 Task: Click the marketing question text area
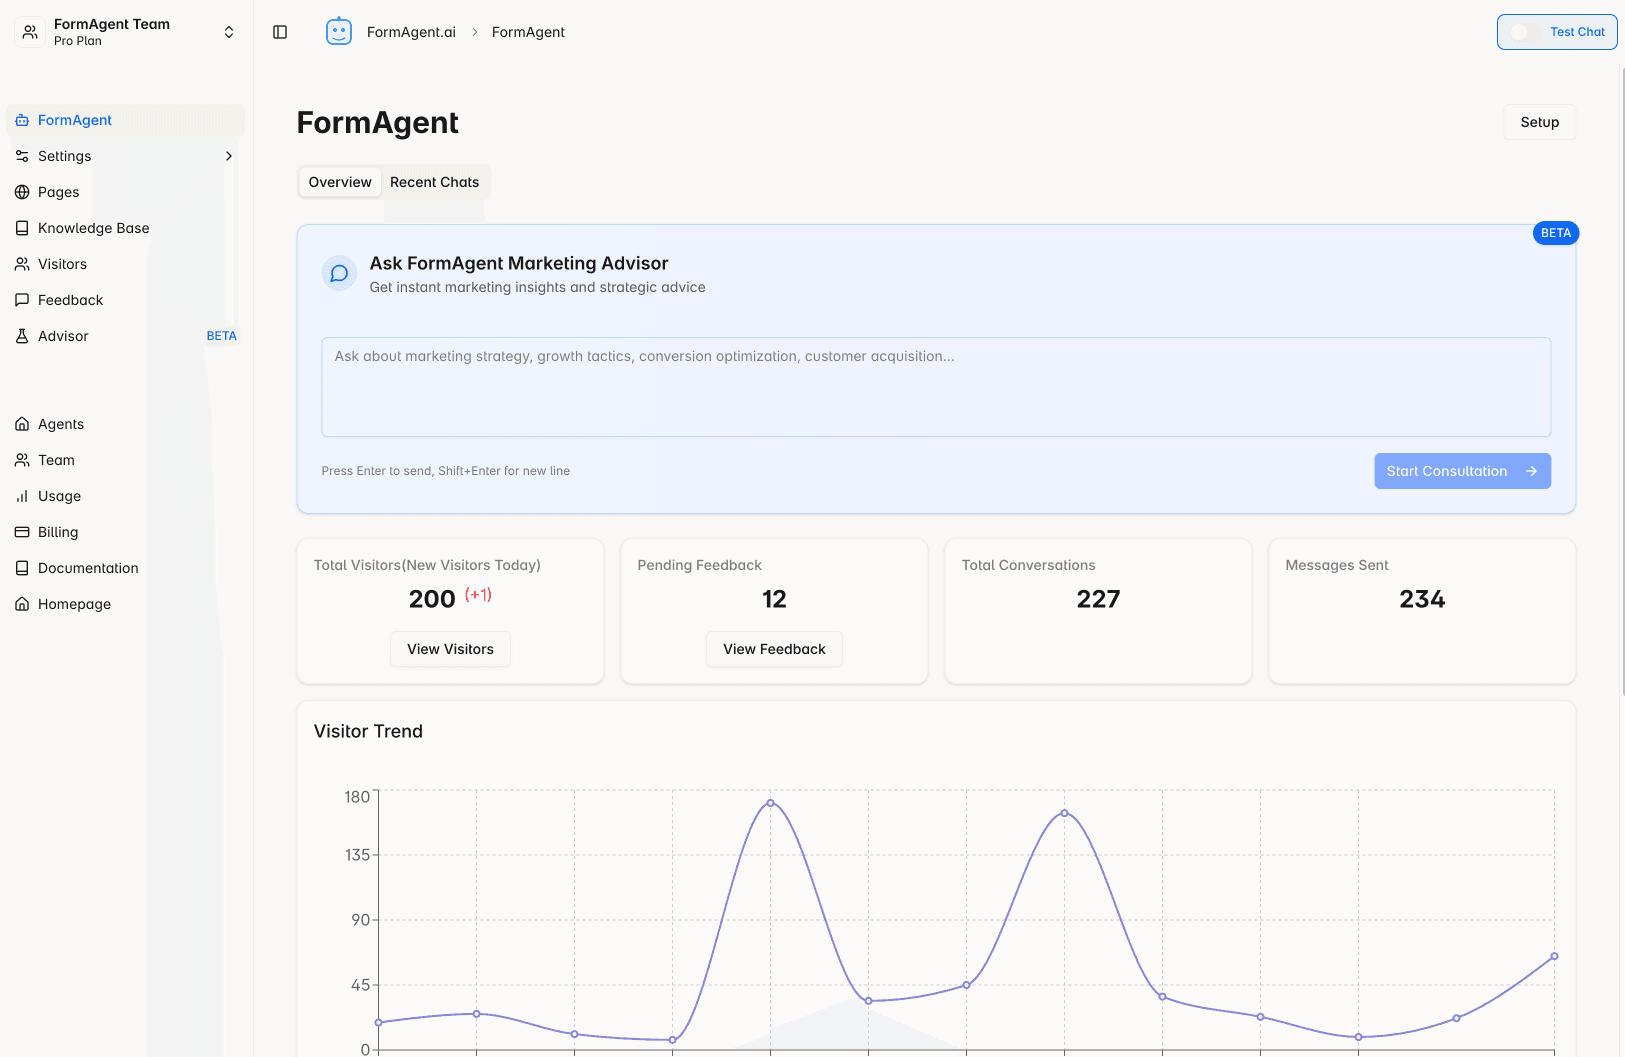click(936, 387)
